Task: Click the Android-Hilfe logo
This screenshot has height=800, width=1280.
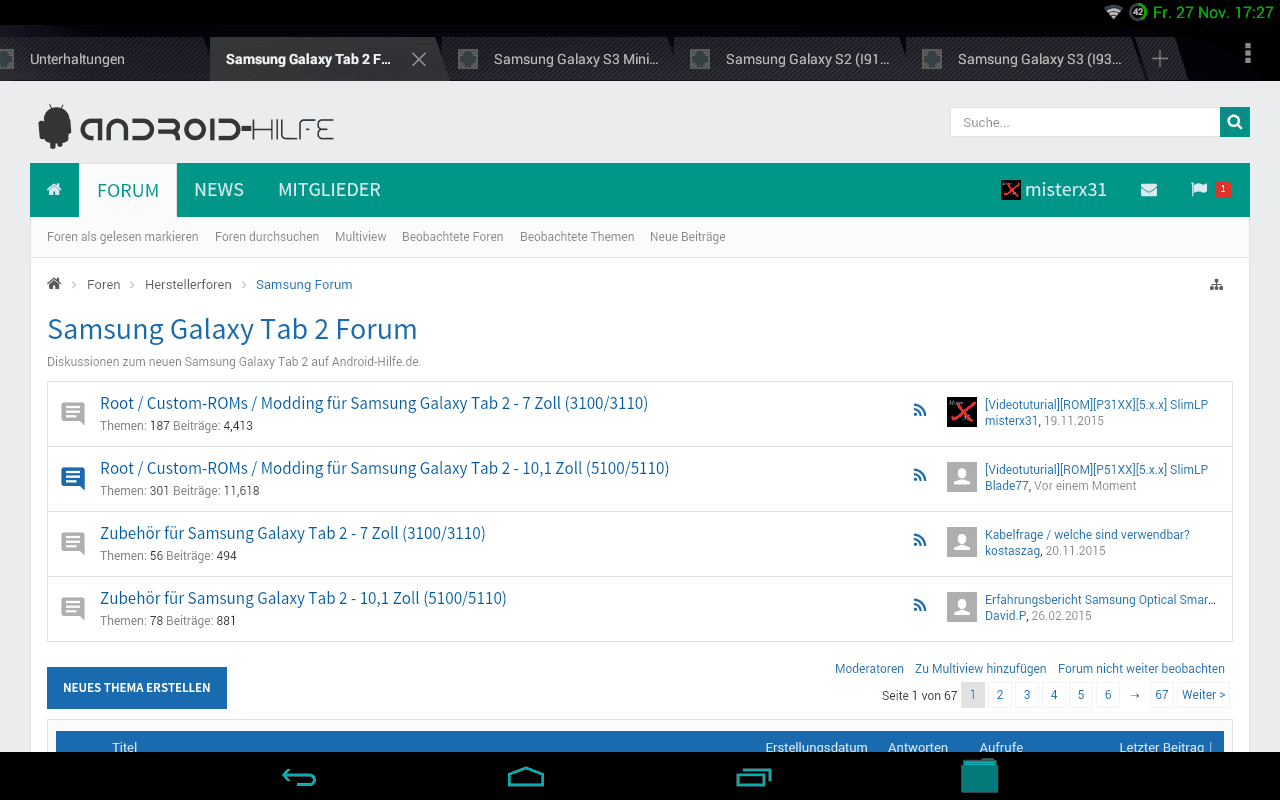Action: [186, 127]
